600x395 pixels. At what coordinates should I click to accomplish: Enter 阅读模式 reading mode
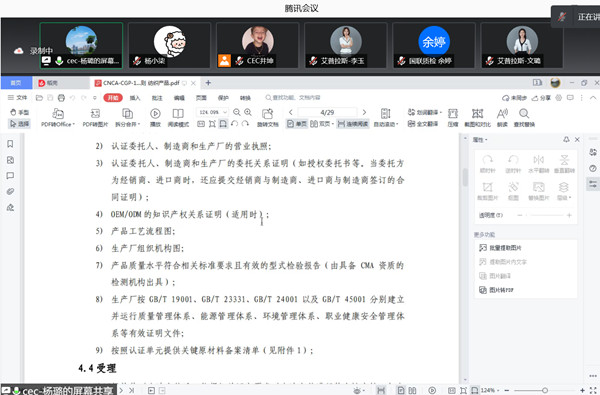click(178, 118)
